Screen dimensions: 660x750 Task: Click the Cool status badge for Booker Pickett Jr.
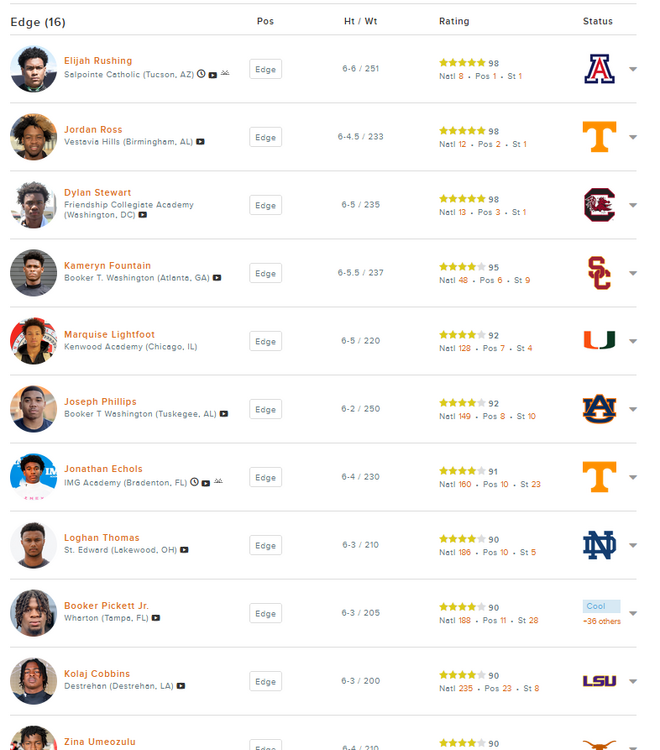click(601, 606)
